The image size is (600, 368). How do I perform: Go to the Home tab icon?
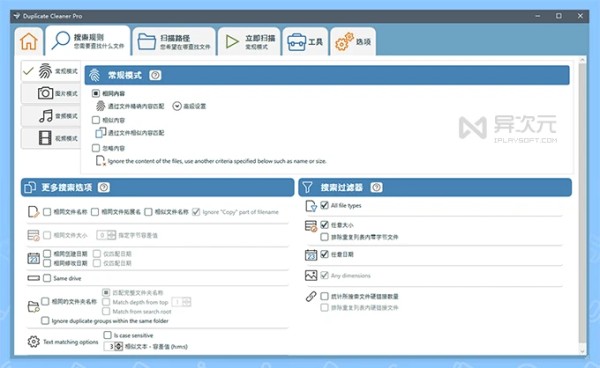click(29, 41)
